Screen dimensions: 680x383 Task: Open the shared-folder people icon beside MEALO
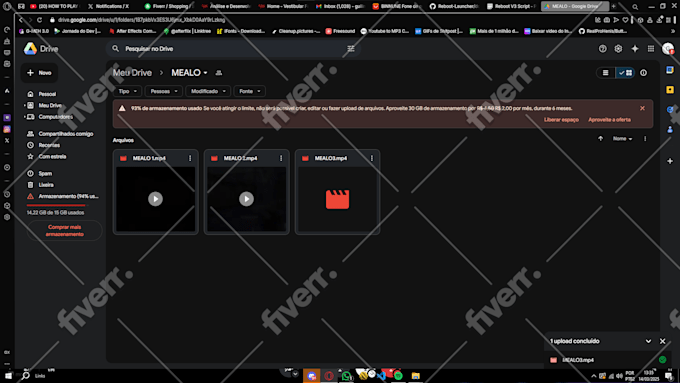click(x=219, y=73)
